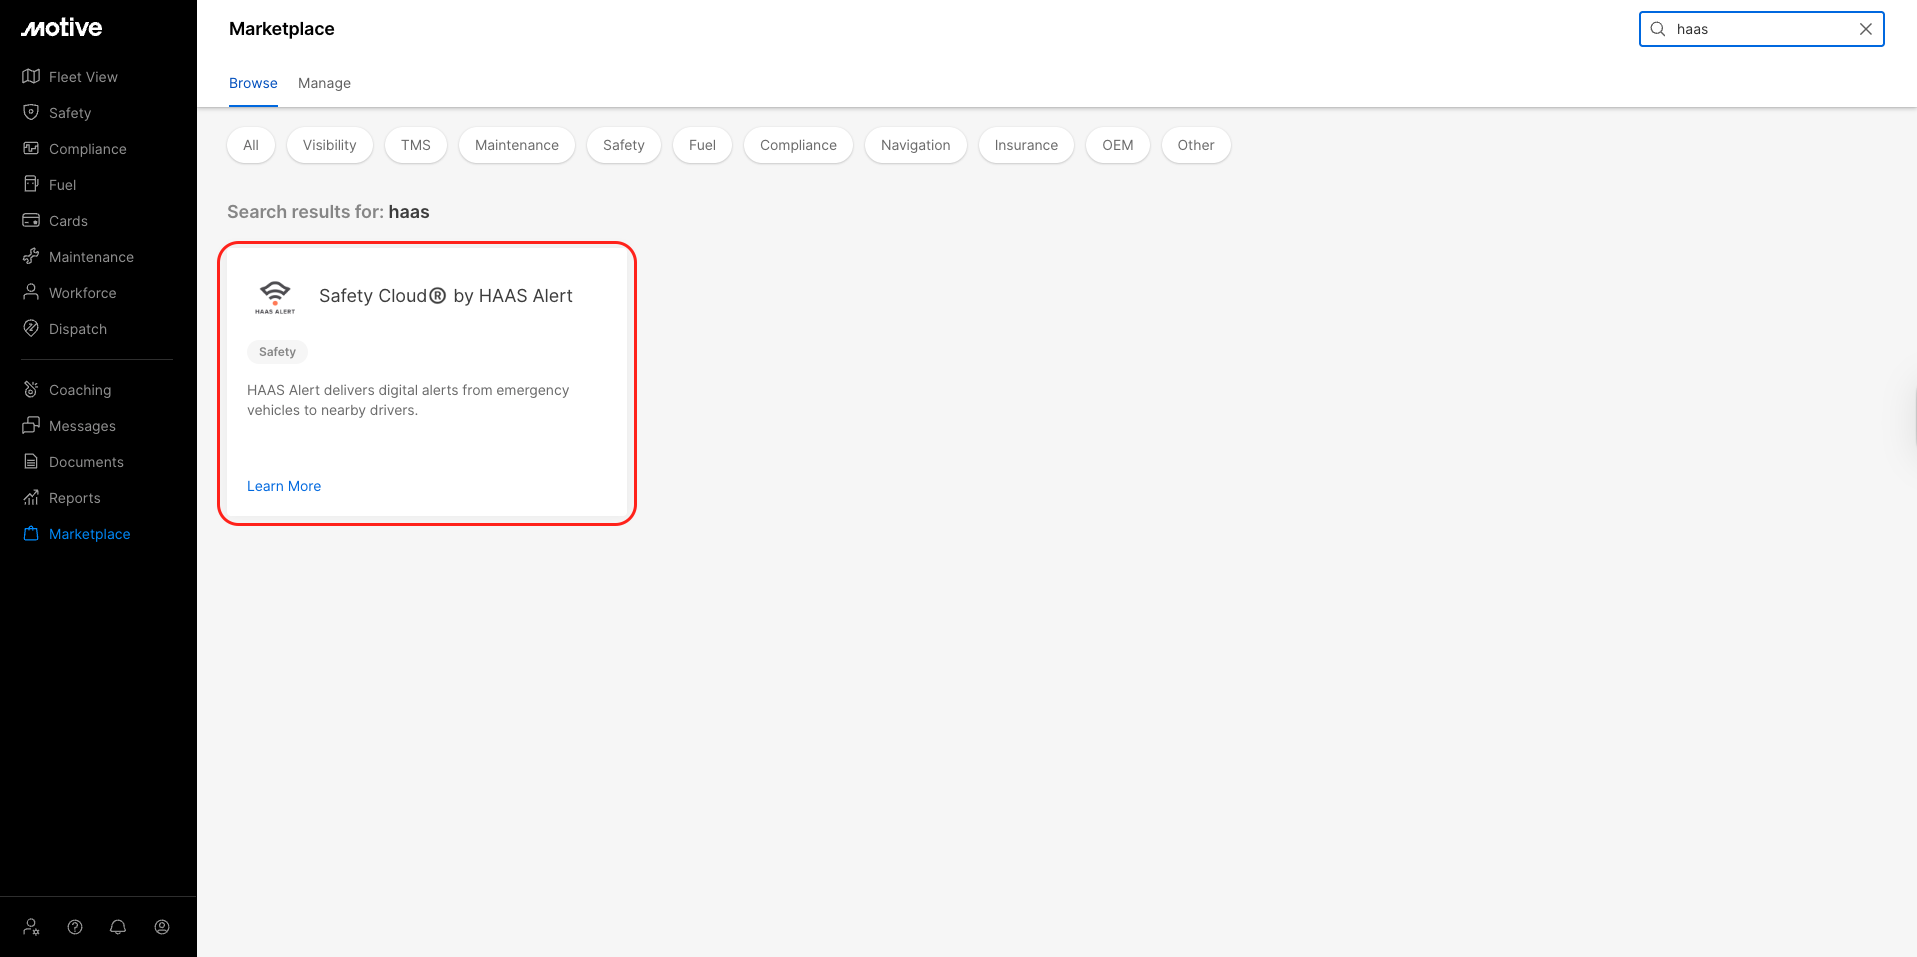Click the Workforce person icon
The height and width of the screenshot is (957, 1917).
point(31,292)
